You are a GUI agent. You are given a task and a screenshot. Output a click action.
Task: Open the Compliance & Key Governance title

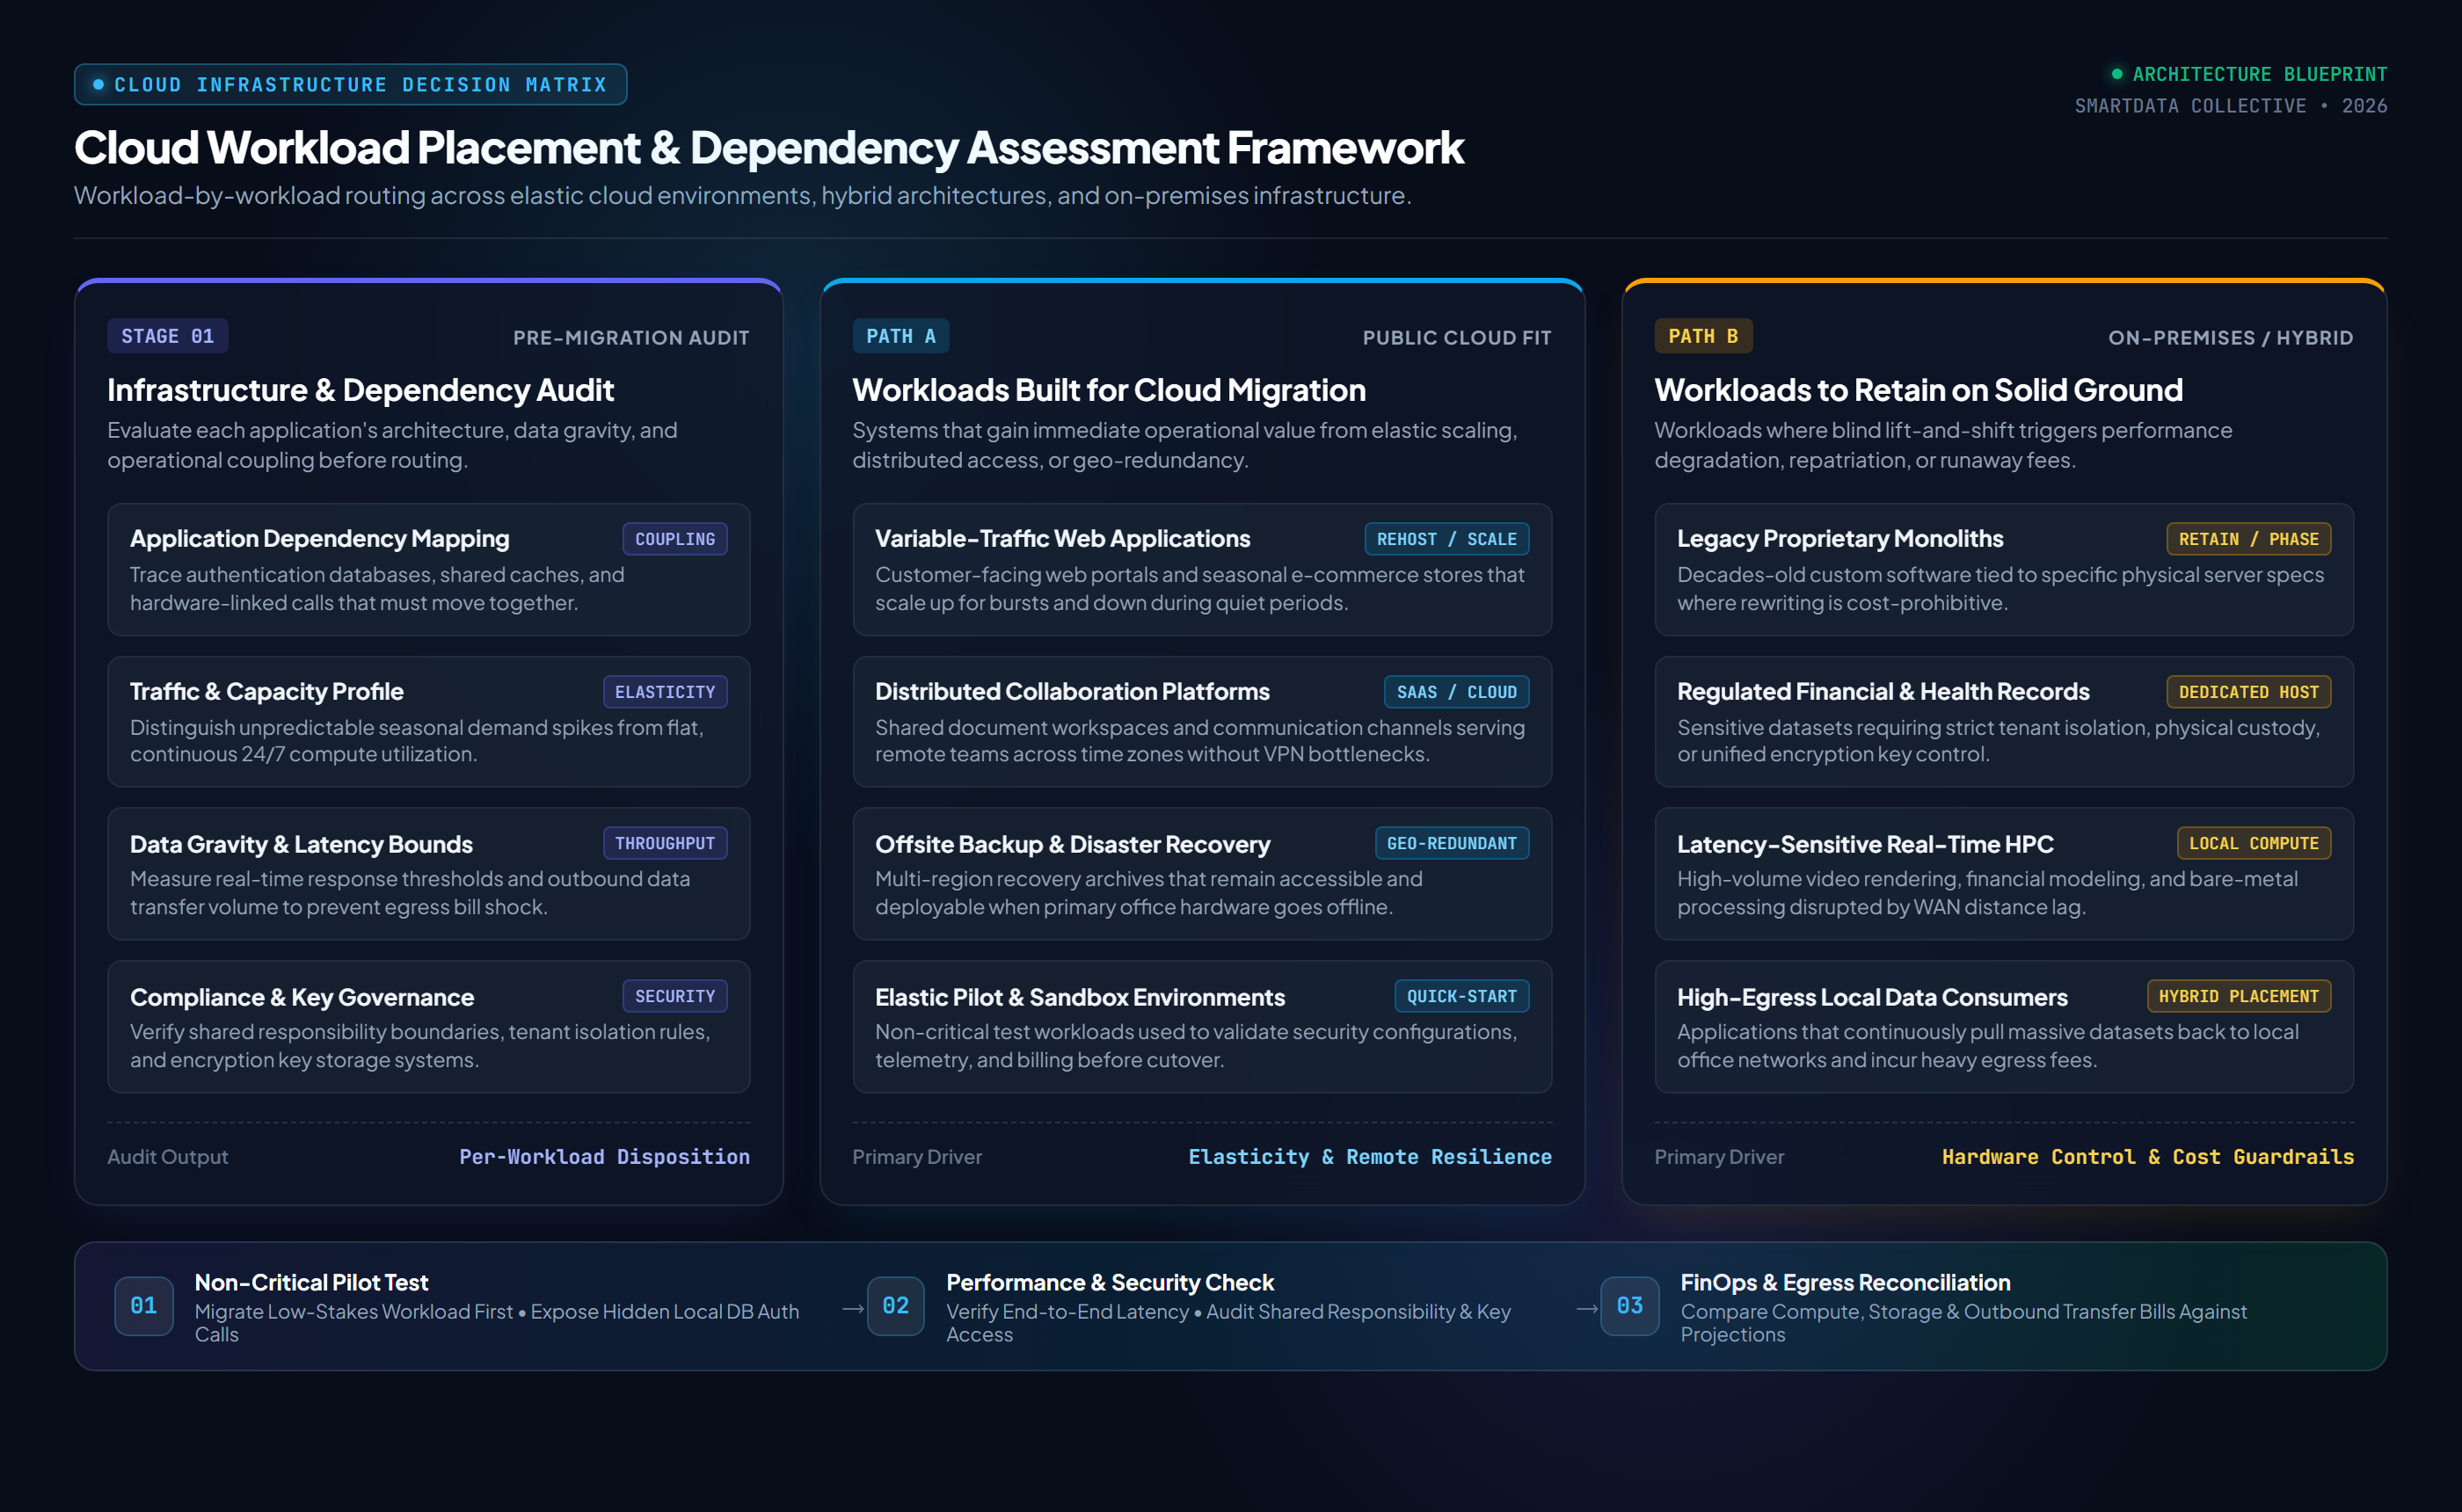coord(301,998)
